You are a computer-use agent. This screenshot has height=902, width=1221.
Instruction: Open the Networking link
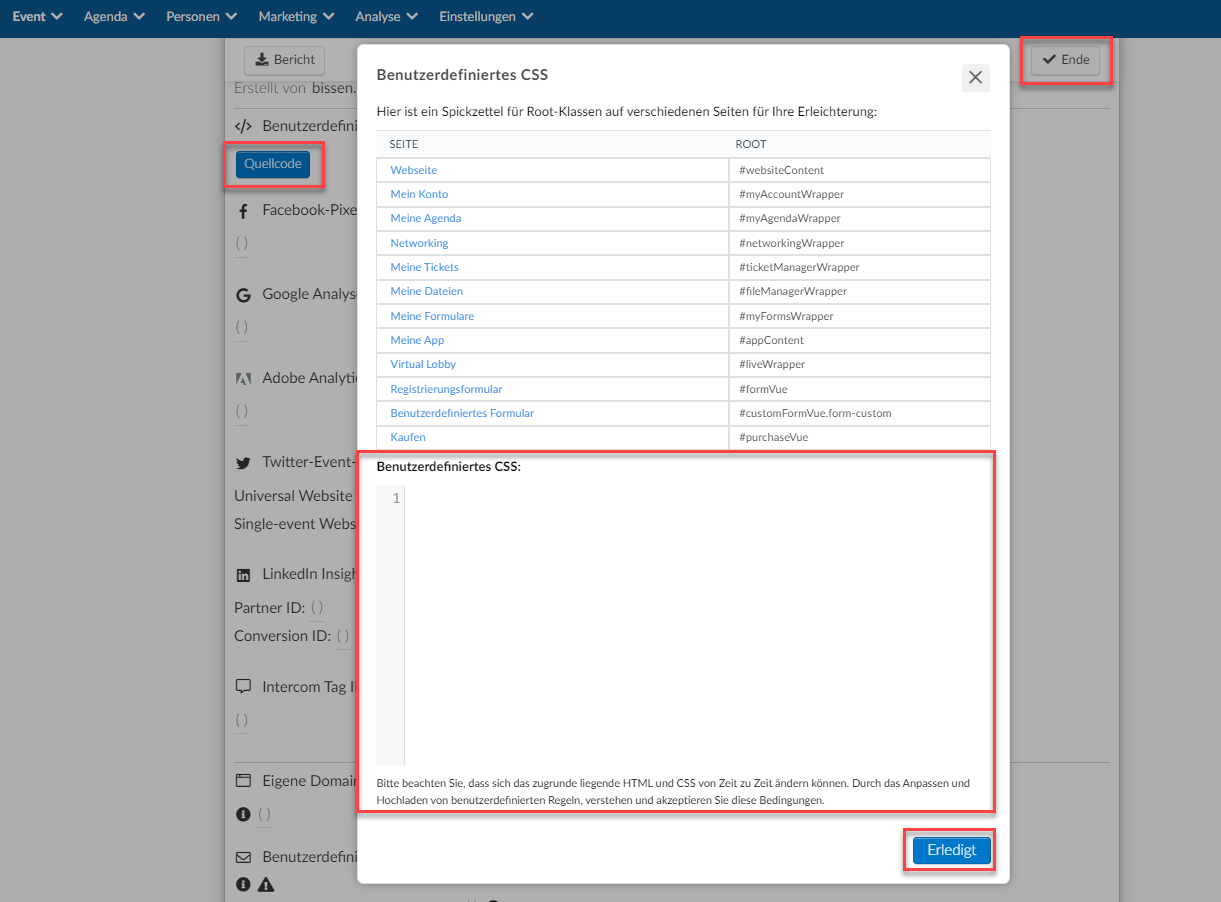point(419,243)
